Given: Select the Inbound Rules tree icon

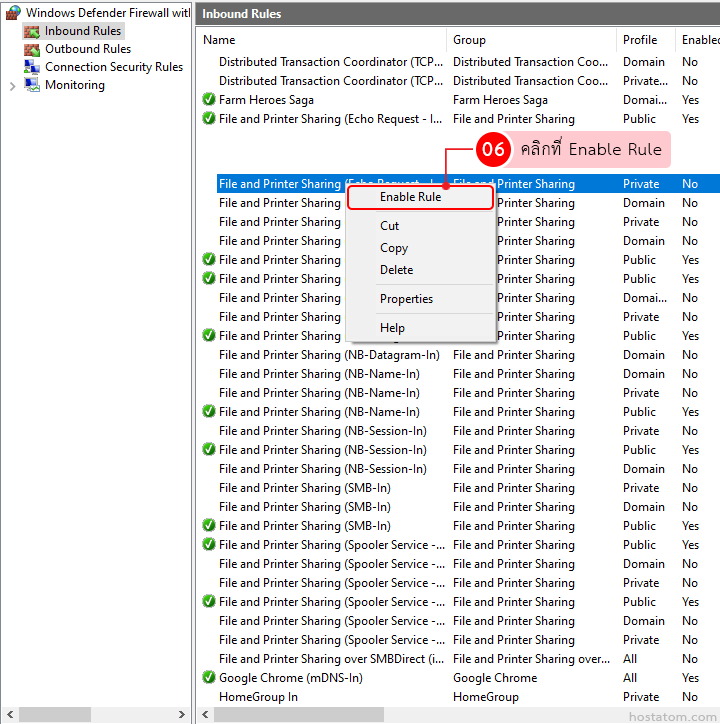Looking at the screenshot, I should (32, 31).
